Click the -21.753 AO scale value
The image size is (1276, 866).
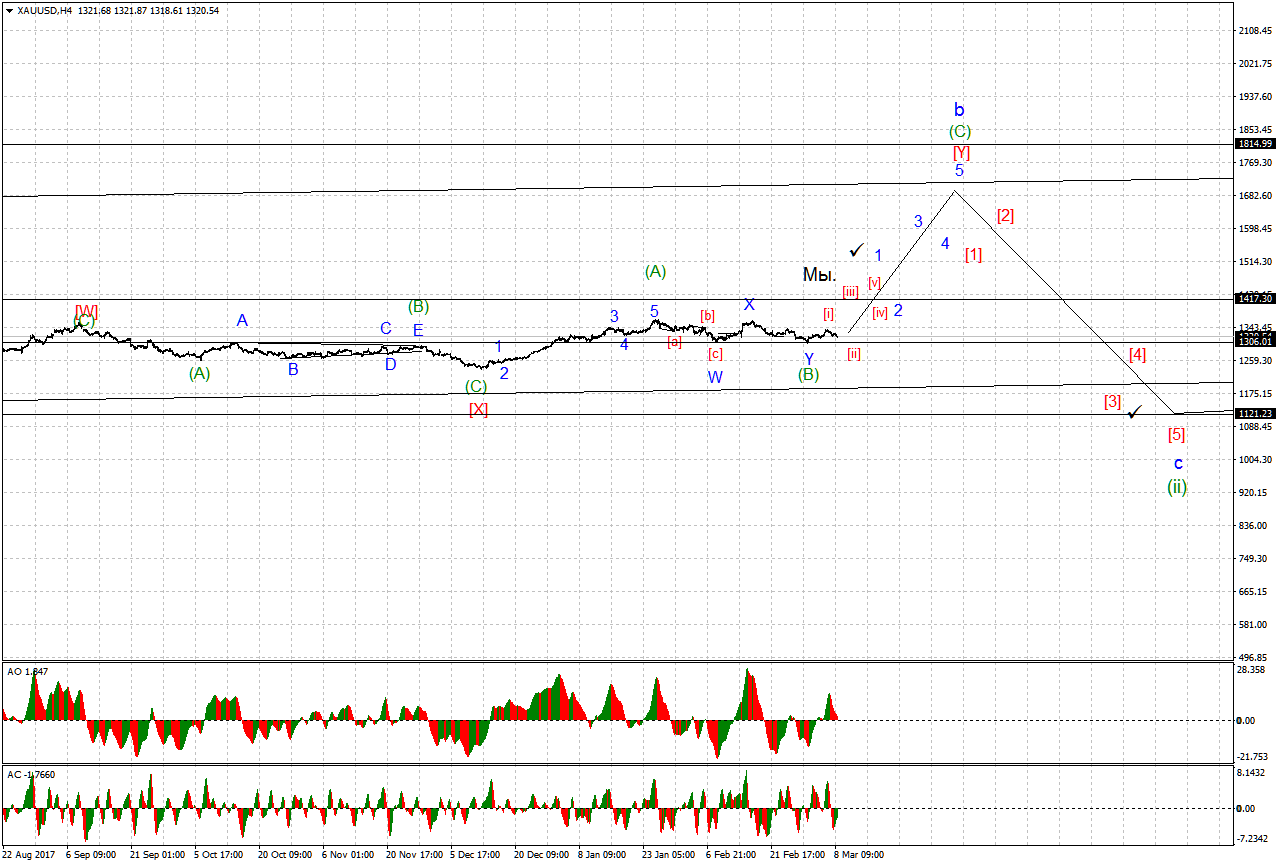click(1253, 757)
